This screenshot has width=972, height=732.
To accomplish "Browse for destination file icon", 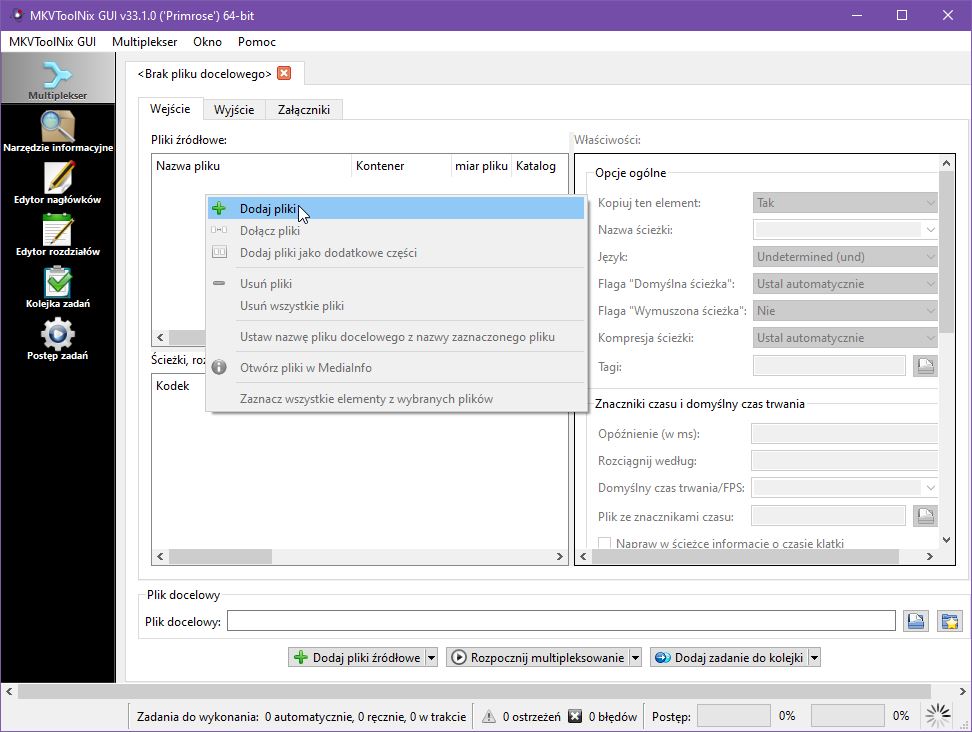I will point(916,620).
